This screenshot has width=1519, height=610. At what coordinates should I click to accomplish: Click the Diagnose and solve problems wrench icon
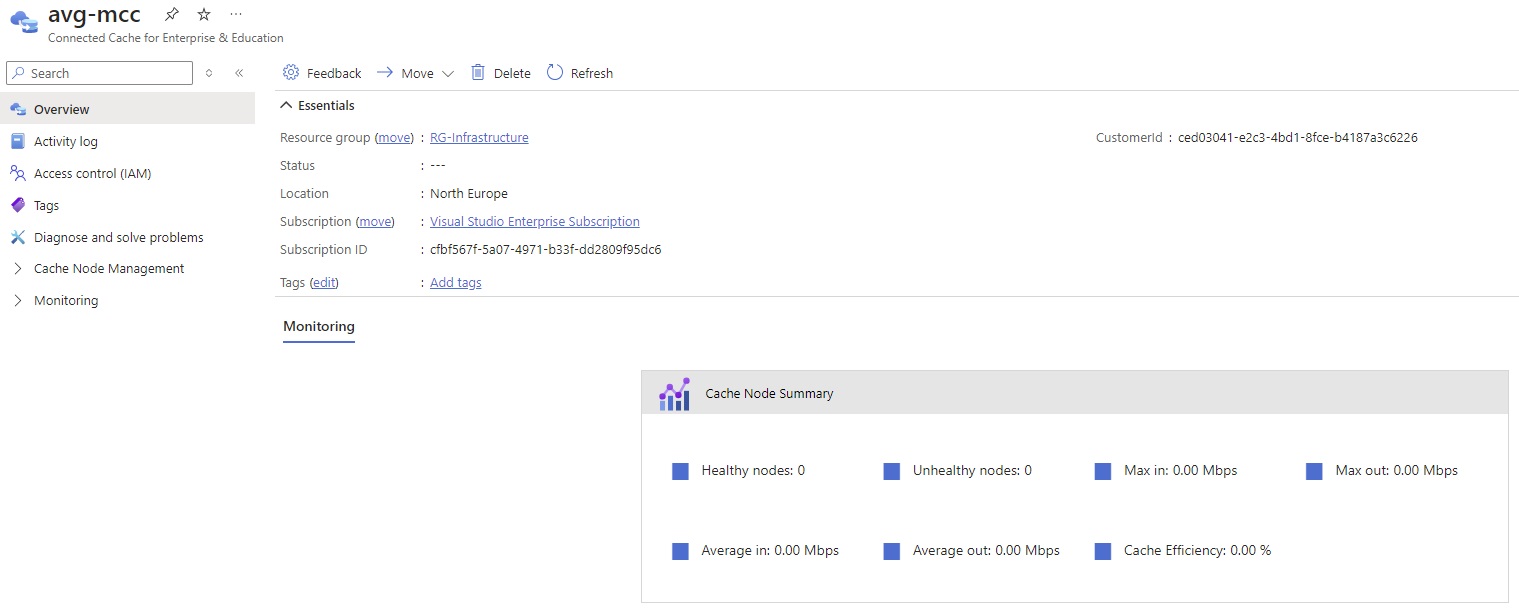20,237
